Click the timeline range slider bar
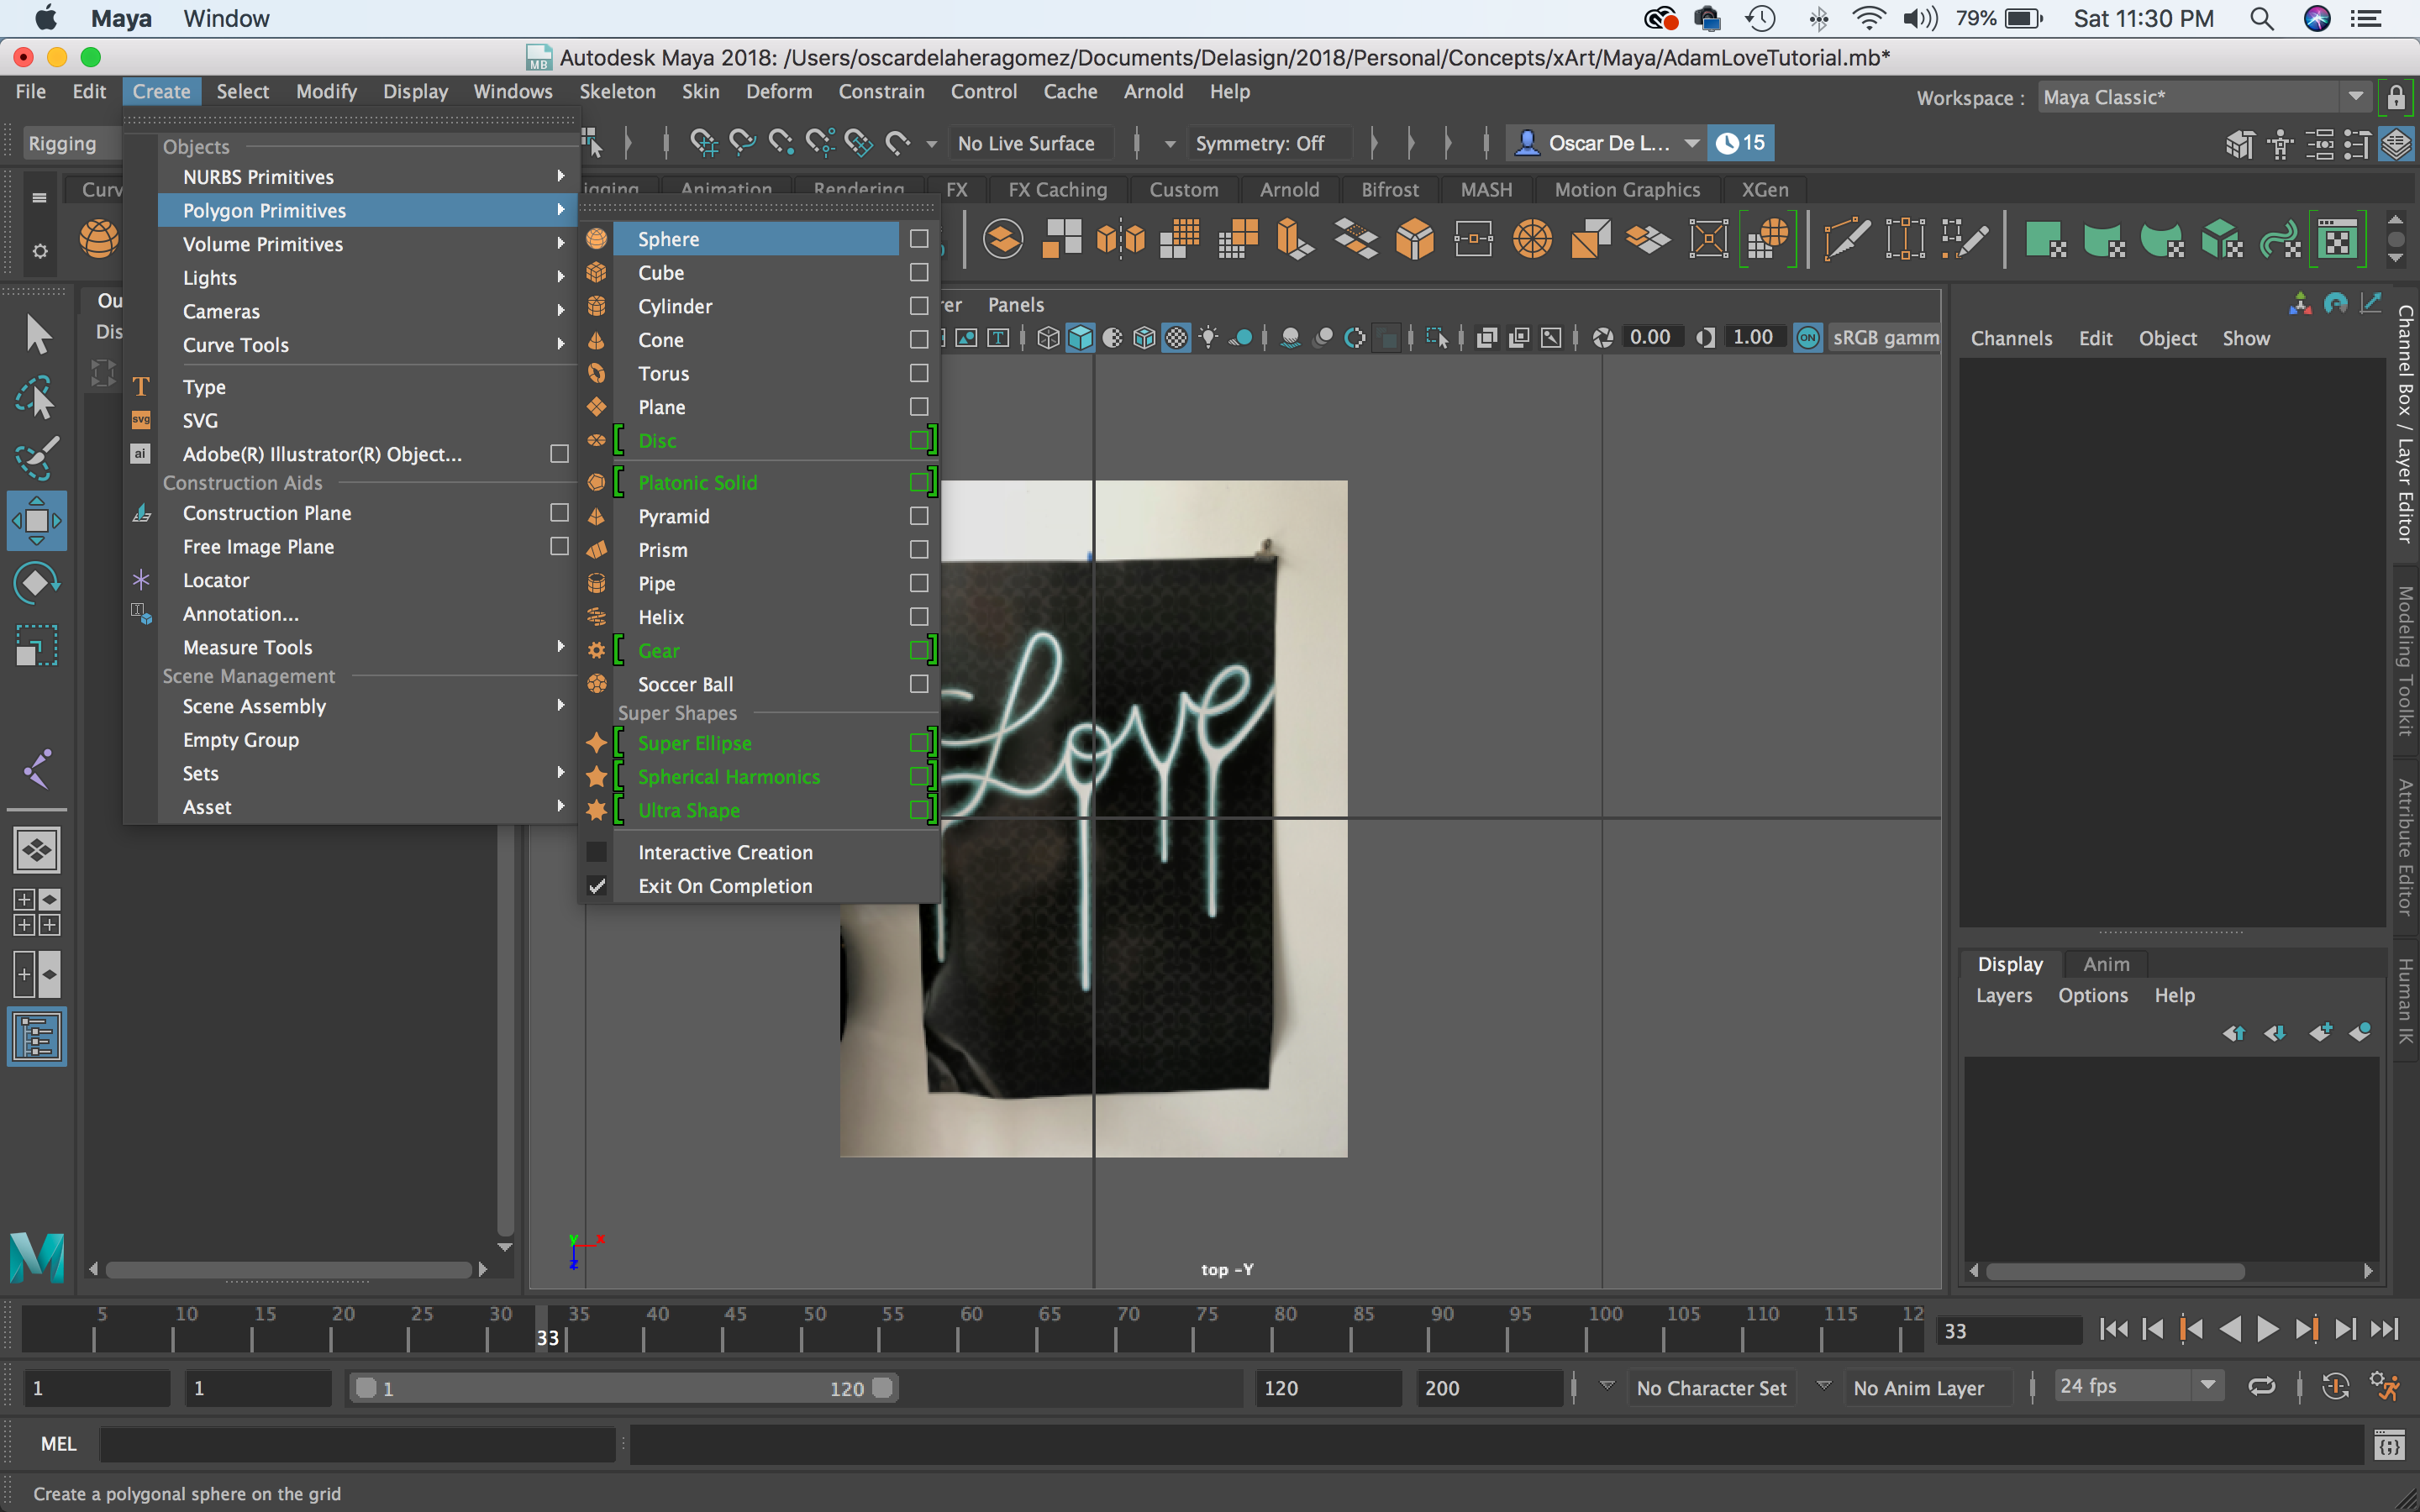 pyautogui.click(x=624, y=1388)
